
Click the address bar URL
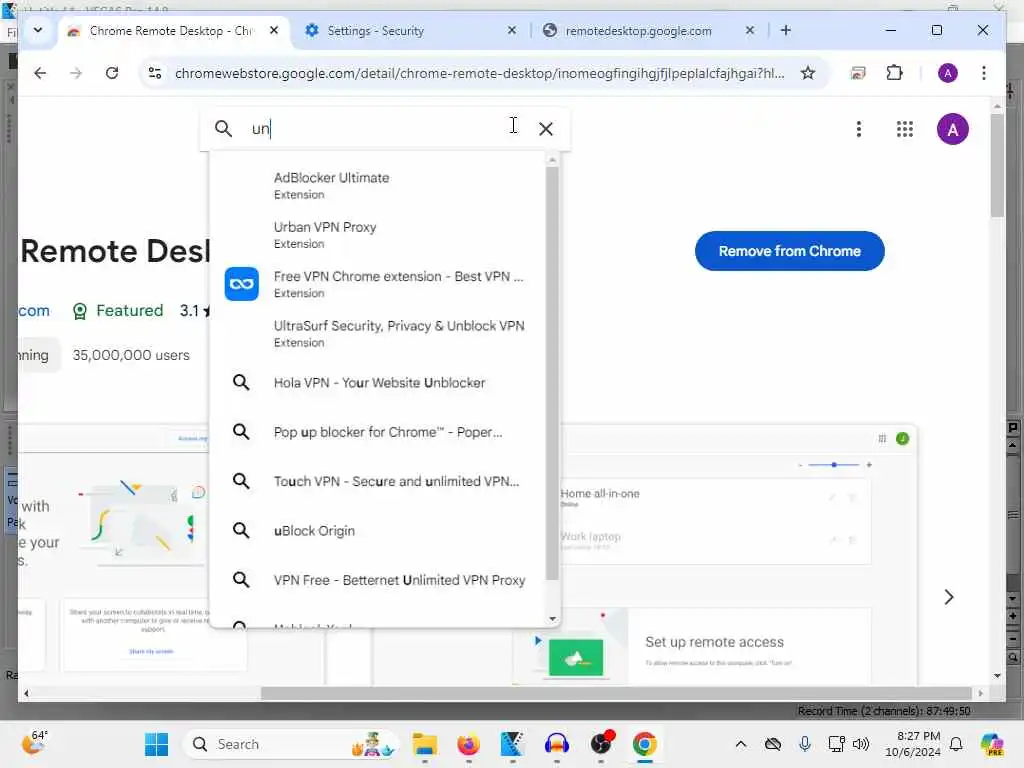click(x=479, y=73)
